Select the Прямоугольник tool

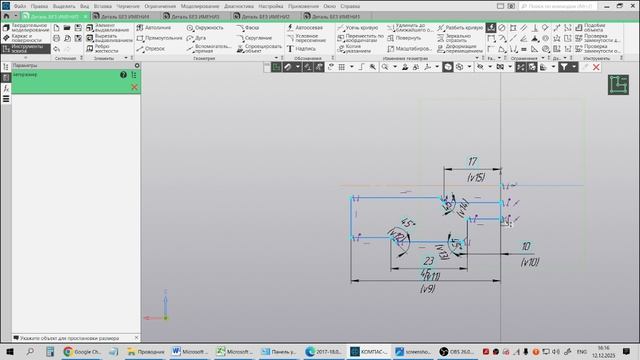click(x=159, y=38)
